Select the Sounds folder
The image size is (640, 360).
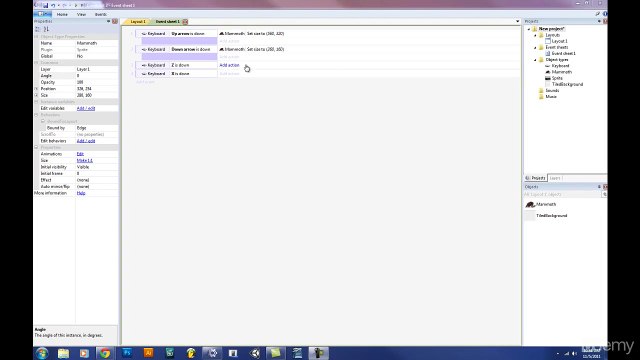(552, 91)
